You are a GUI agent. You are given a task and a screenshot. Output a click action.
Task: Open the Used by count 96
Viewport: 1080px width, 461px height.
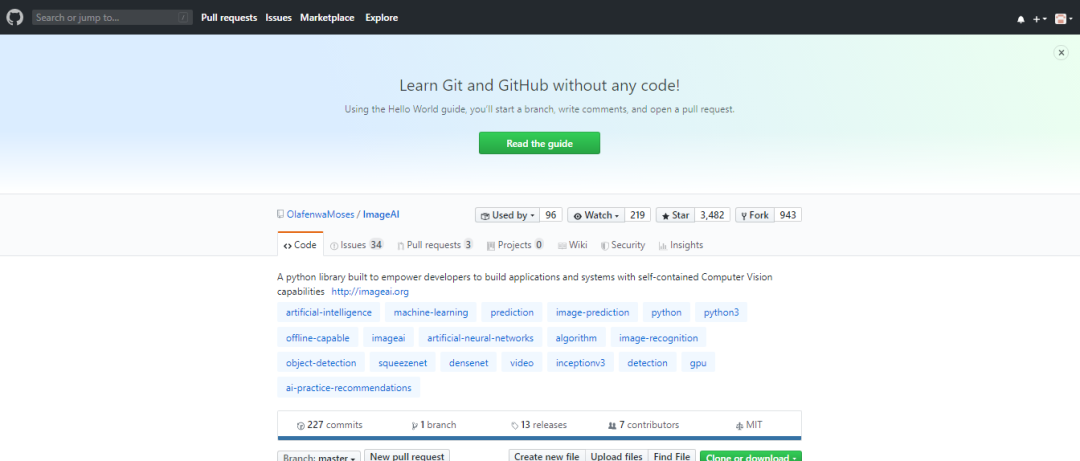[551, 216]
